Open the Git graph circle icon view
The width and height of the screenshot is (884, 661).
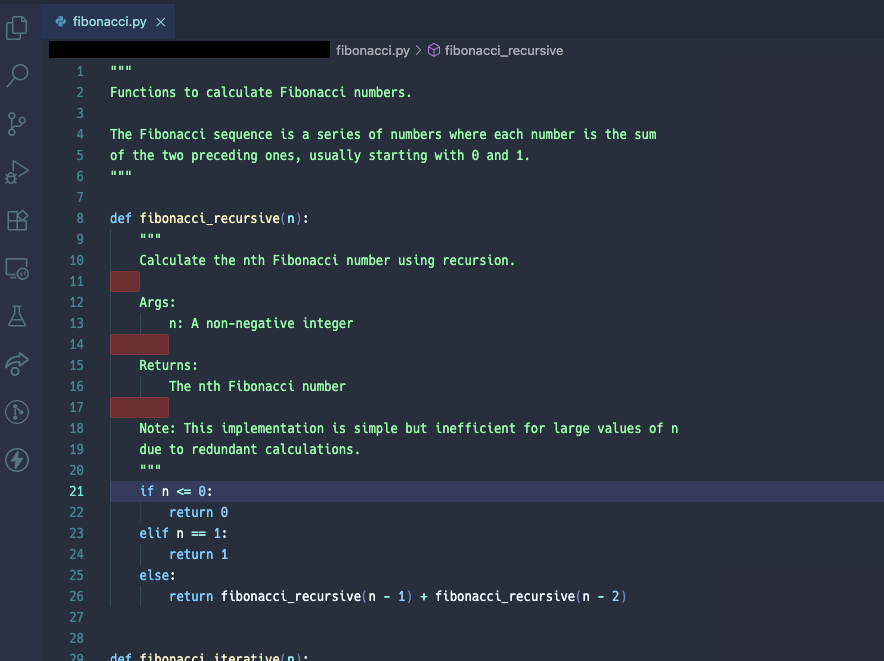(17, 412)
